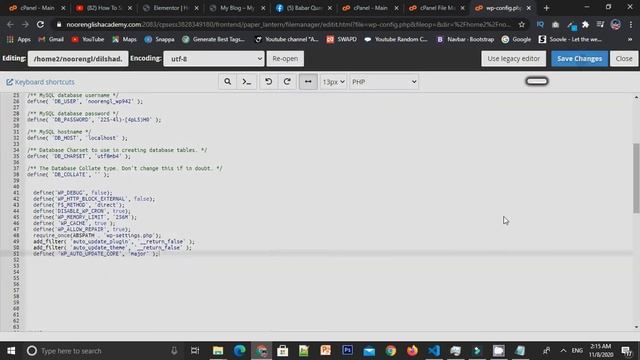
Task: Open the Snappa bookmark
Action: [160, 39]
